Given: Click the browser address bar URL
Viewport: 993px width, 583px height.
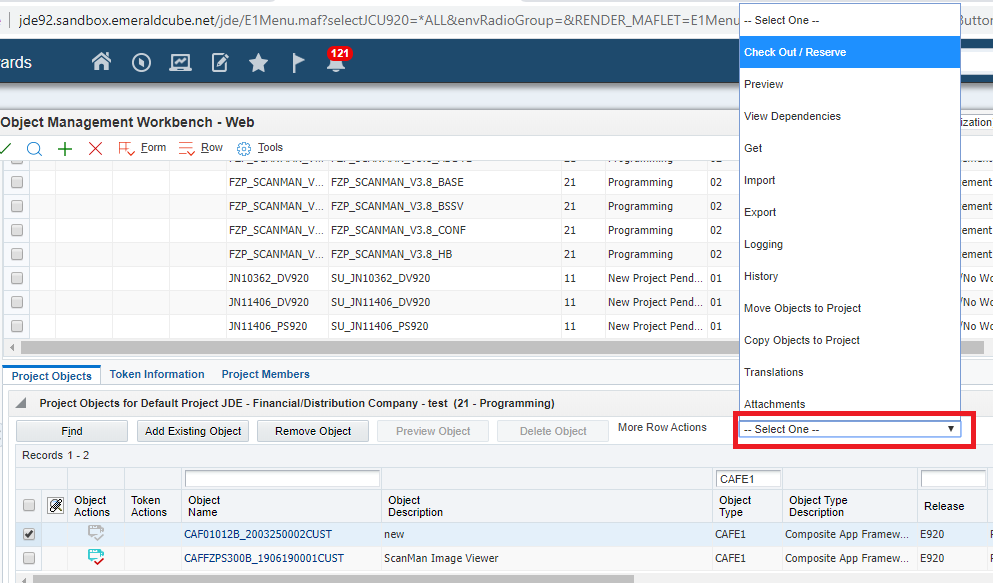Looking at the screenshot, I should coord(379,20).
